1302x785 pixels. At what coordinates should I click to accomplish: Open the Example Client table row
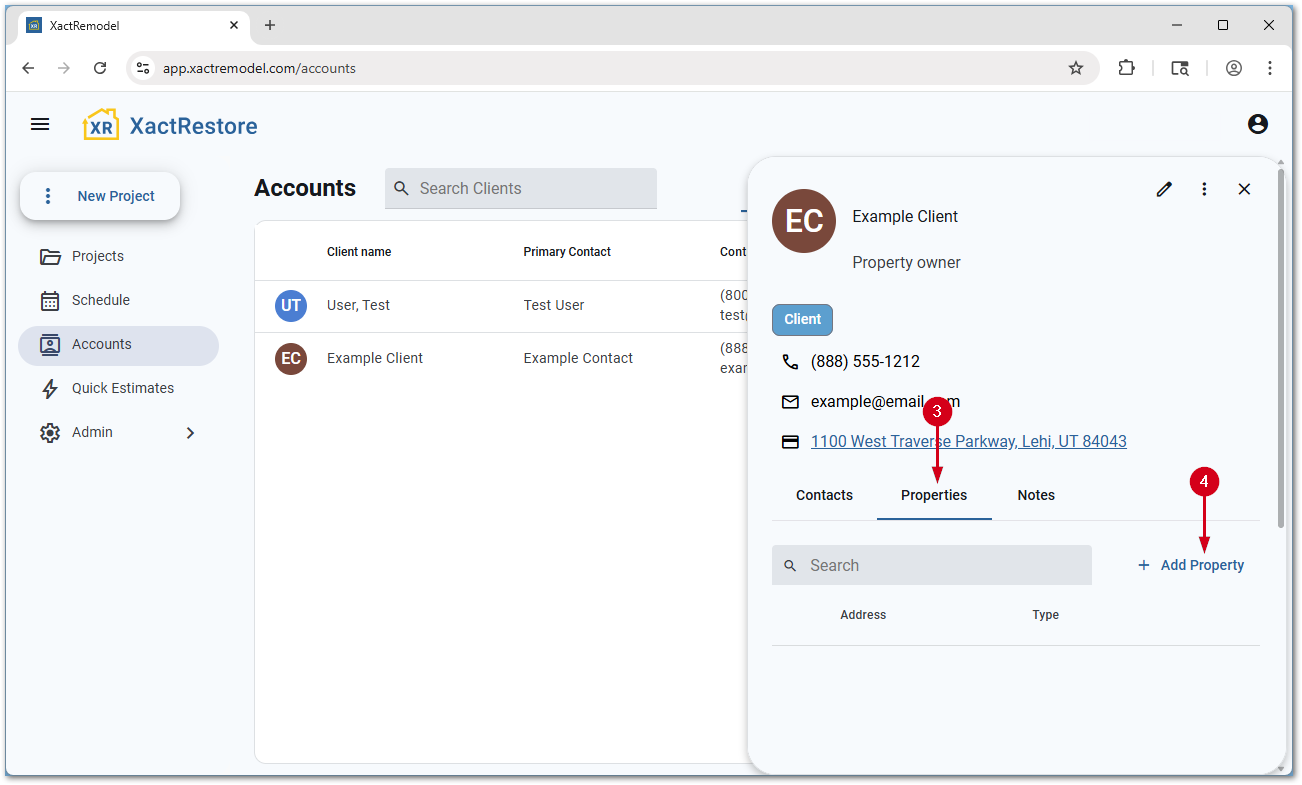click(x=502, y=359)
